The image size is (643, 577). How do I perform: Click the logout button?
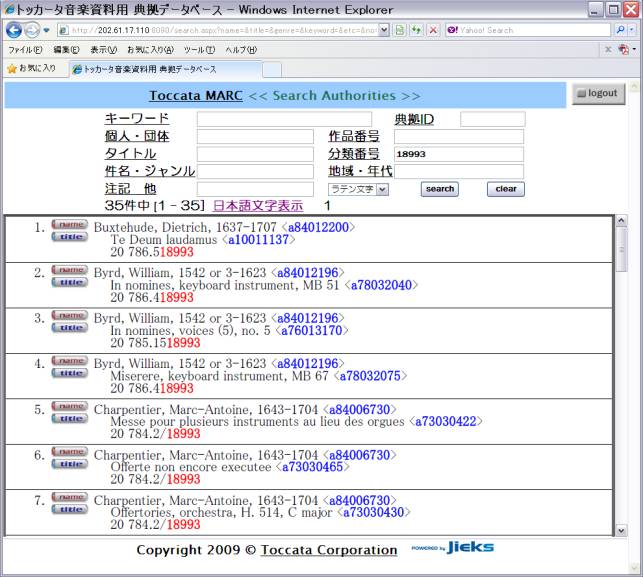point(598,94)
